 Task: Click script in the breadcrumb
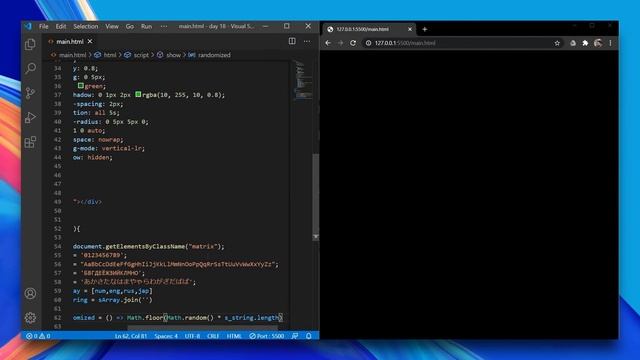click(x=141, y=55)
